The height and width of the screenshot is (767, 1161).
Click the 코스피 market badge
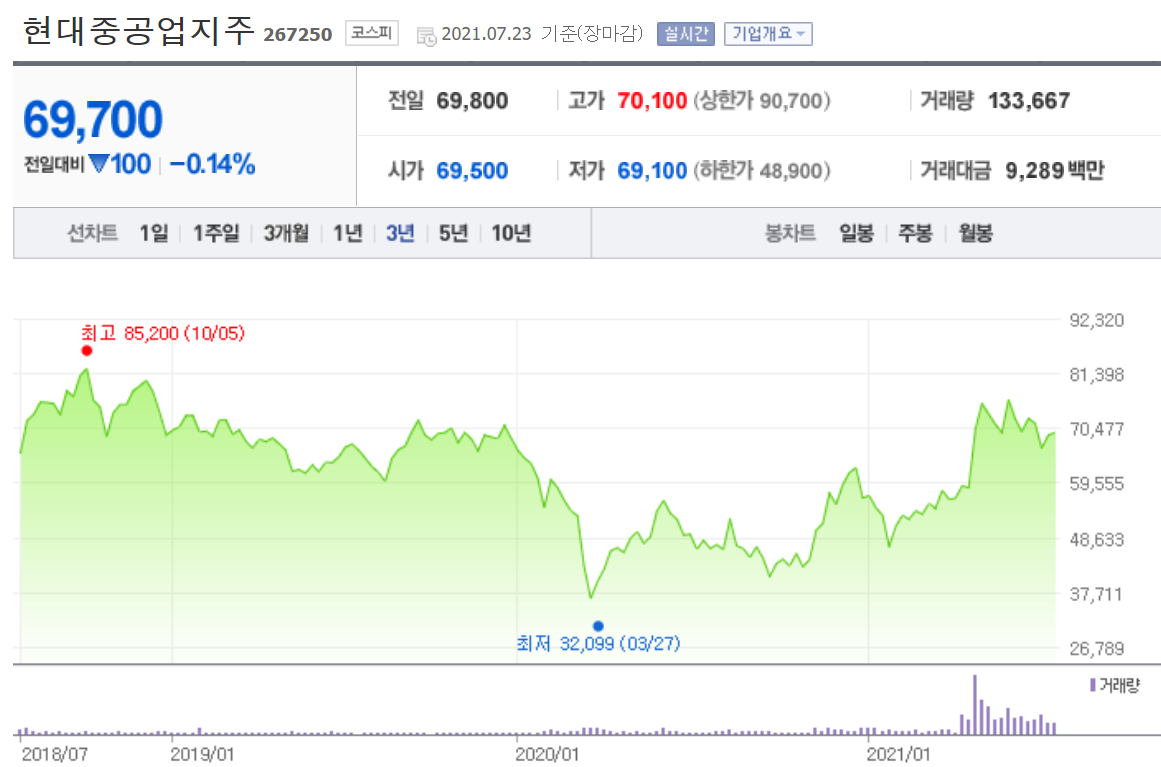372,33
